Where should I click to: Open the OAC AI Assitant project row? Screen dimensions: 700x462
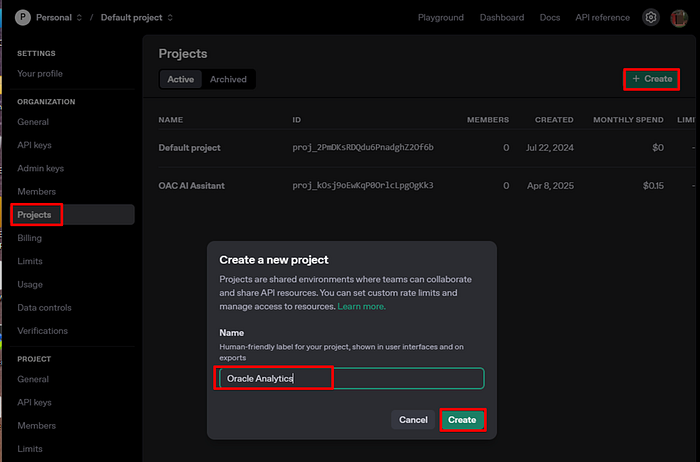pos(426,186)
